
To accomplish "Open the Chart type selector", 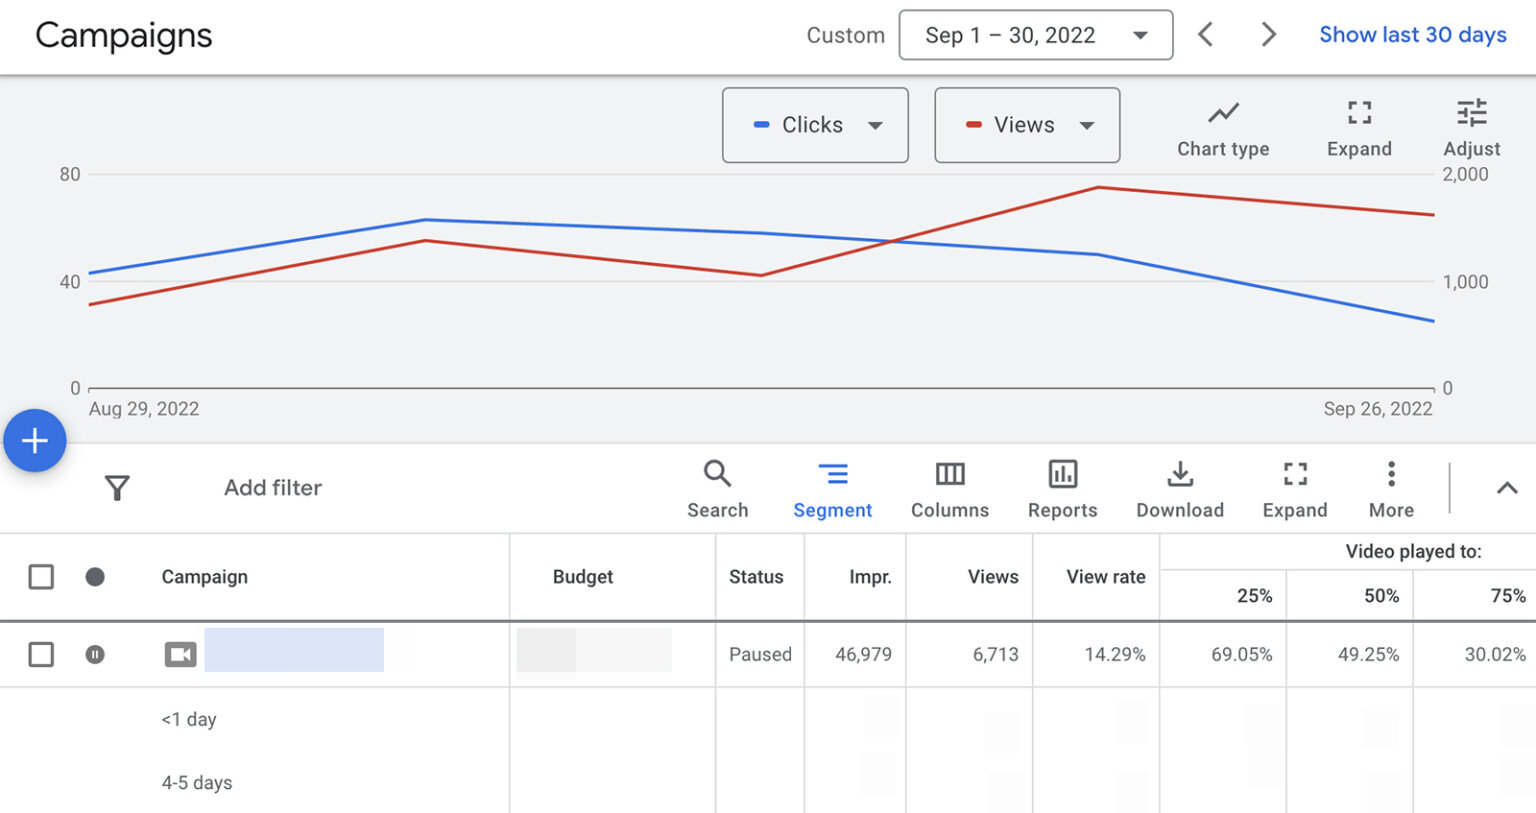I will pyautogui.click(x=1222, y=126).
